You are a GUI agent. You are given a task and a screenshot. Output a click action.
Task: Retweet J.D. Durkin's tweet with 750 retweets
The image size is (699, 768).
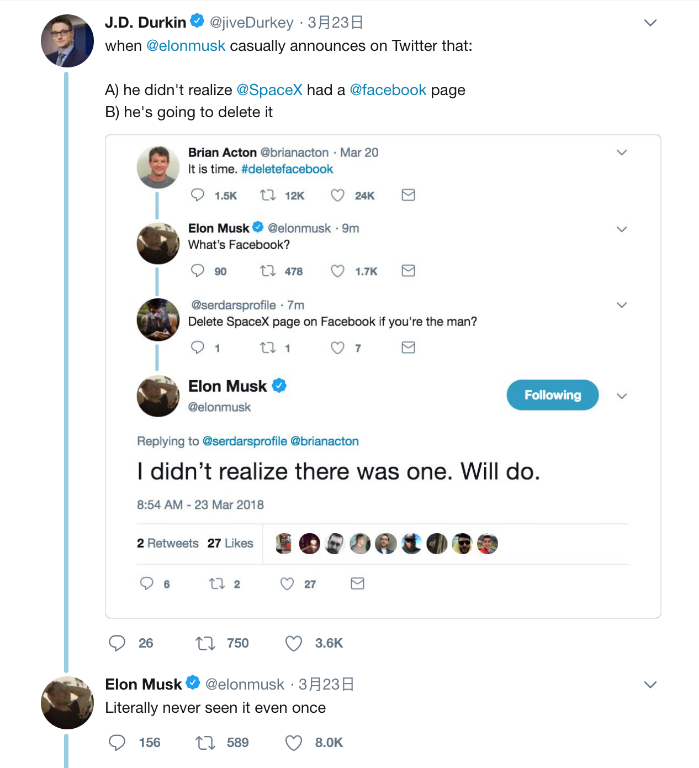point(204,643)
